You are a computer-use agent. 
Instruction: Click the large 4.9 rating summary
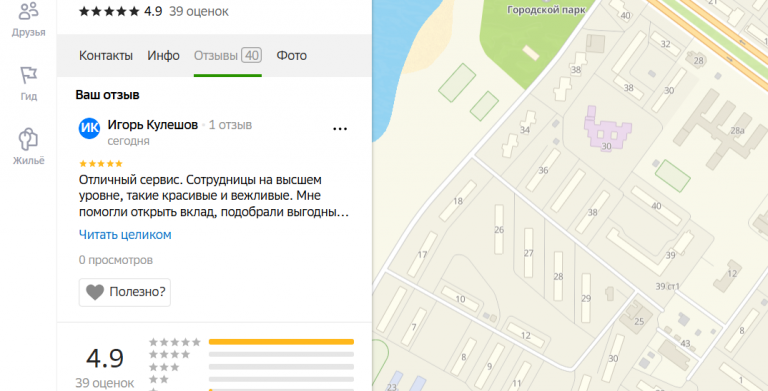(x=105, y=358)
